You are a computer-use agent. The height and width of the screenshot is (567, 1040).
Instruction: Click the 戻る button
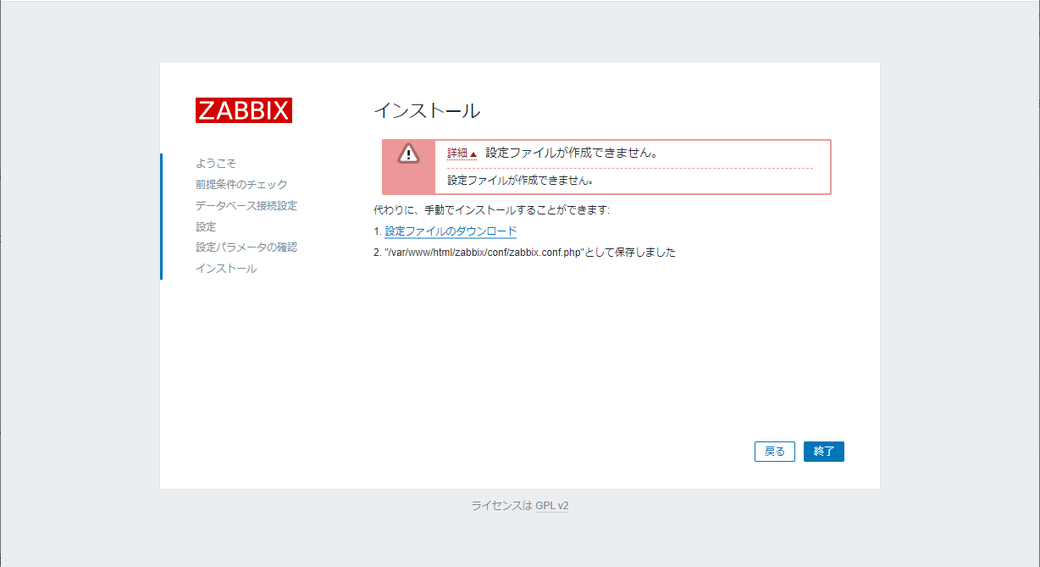774,452
